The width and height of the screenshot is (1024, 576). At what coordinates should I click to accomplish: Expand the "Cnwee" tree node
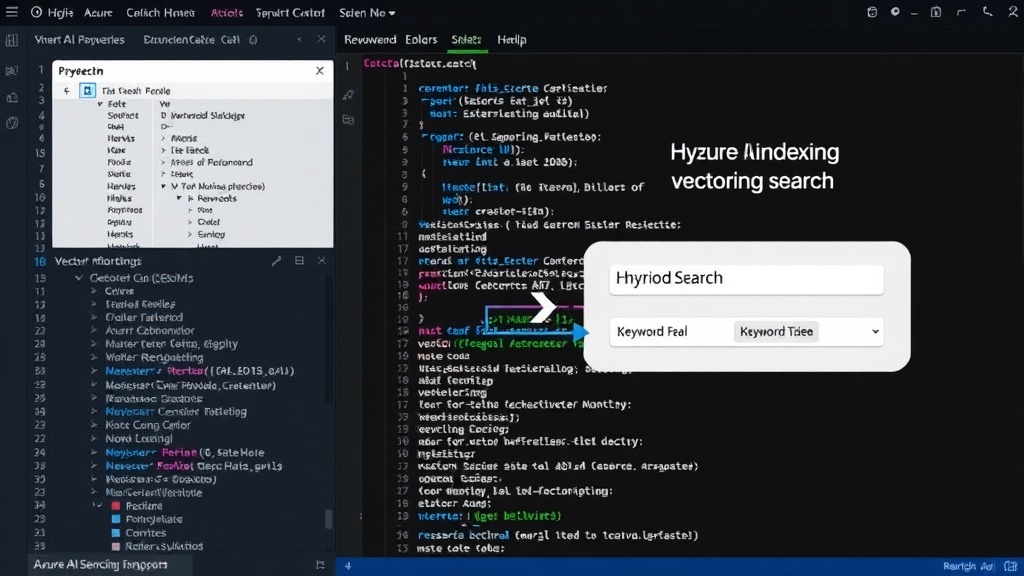tap(94, 291)
